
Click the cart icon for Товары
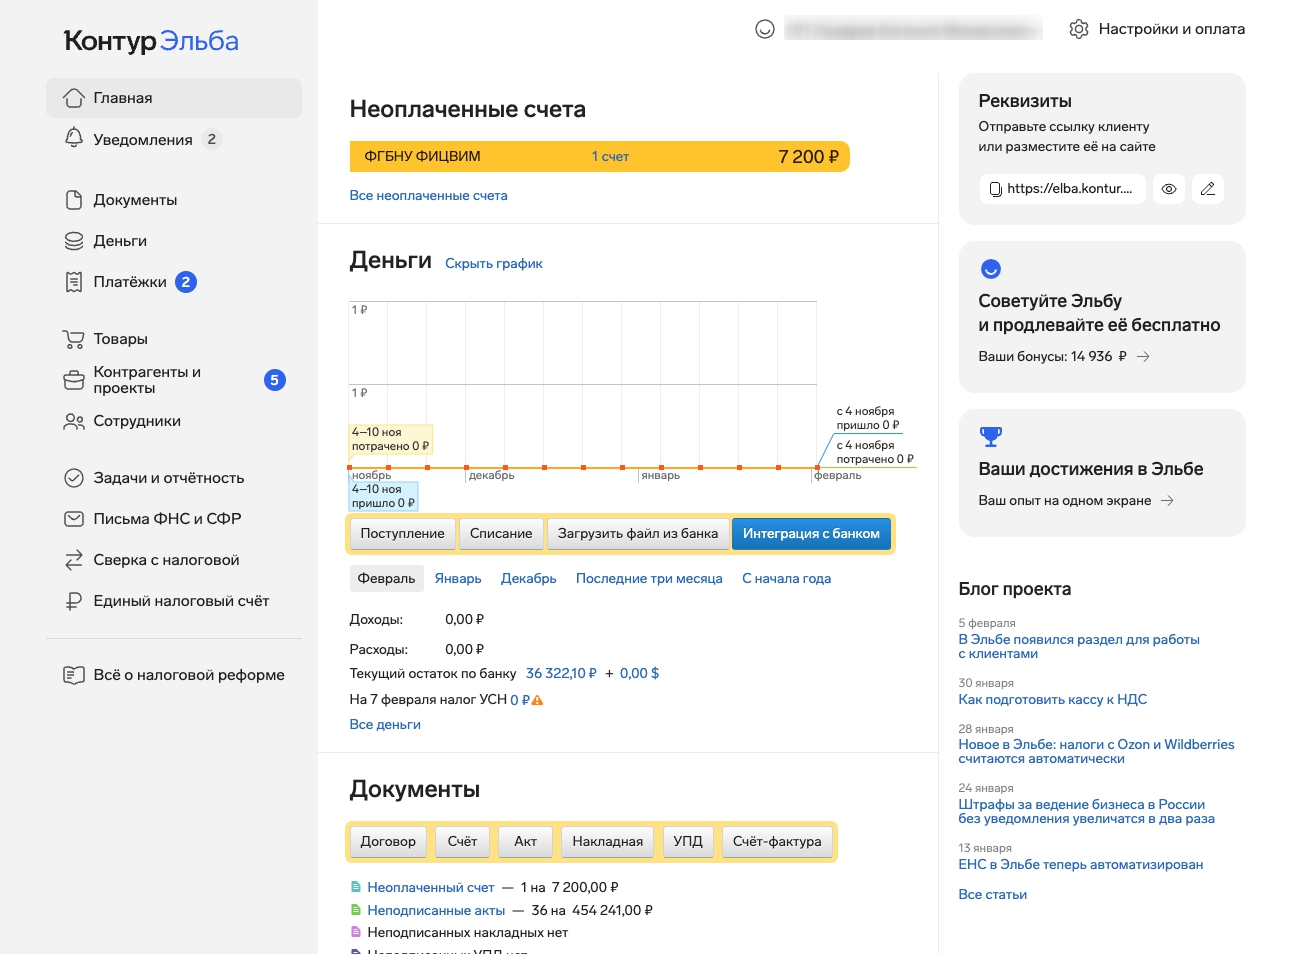[74, 339]
